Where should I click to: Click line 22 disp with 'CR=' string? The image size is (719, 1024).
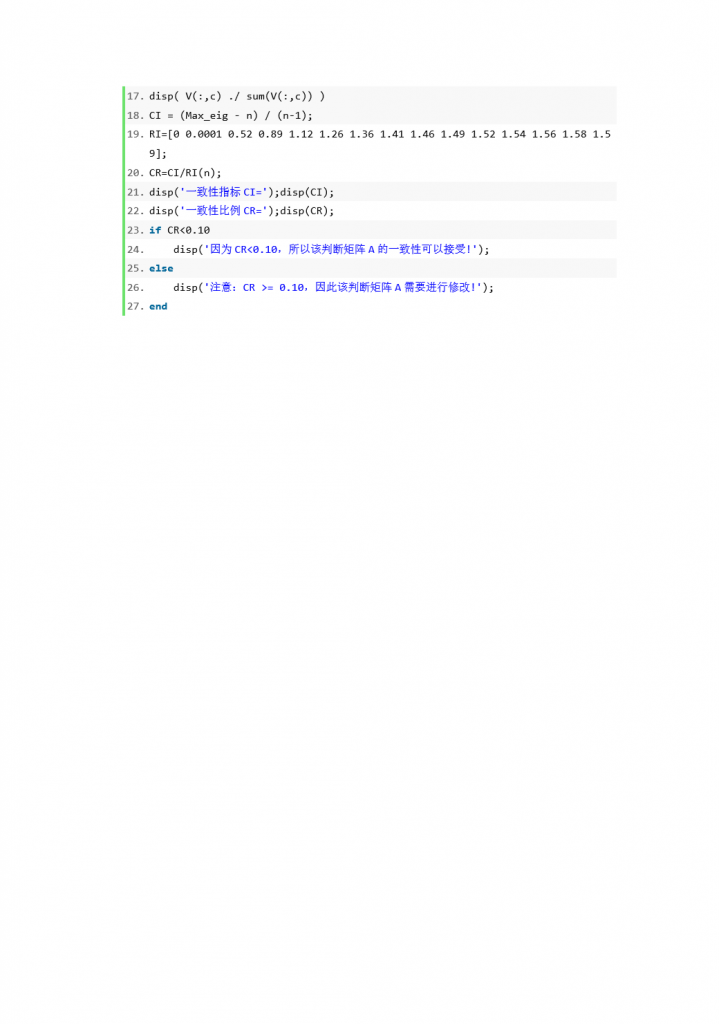[x=241, y=211]
